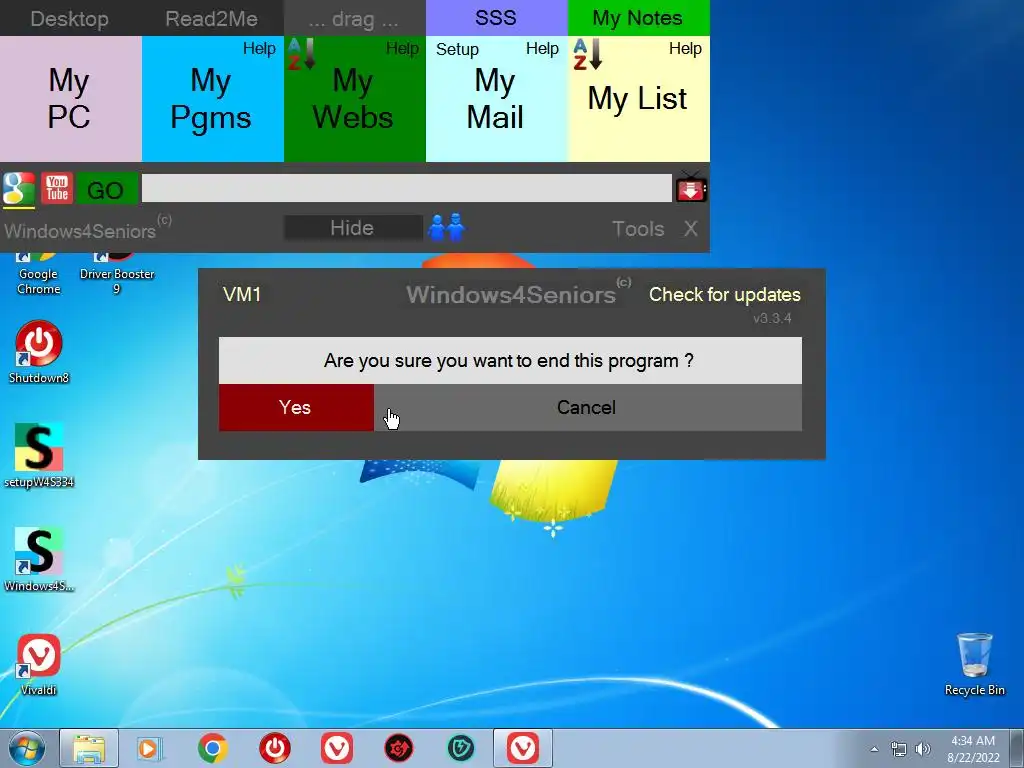Switch to the Desktop tab
1024x768 pixels.
pos(70,18)
